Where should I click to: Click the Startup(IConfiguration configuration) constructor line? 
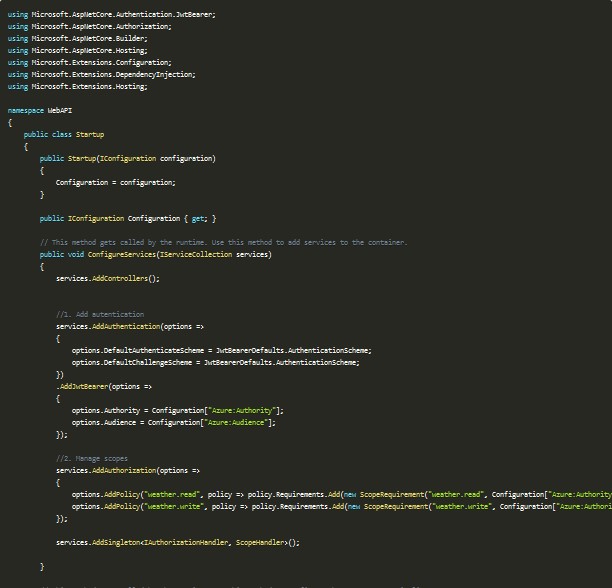pyautogui.click(x=128, y=158)
